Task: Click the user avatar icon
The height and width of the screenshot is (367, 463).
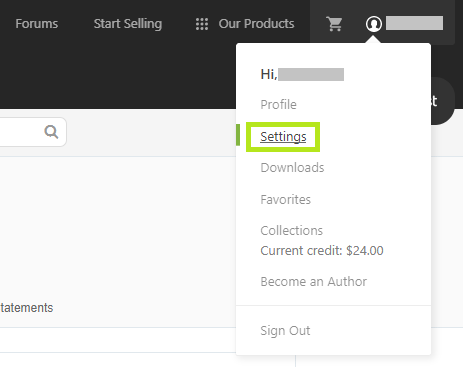Action: [374, 24]
